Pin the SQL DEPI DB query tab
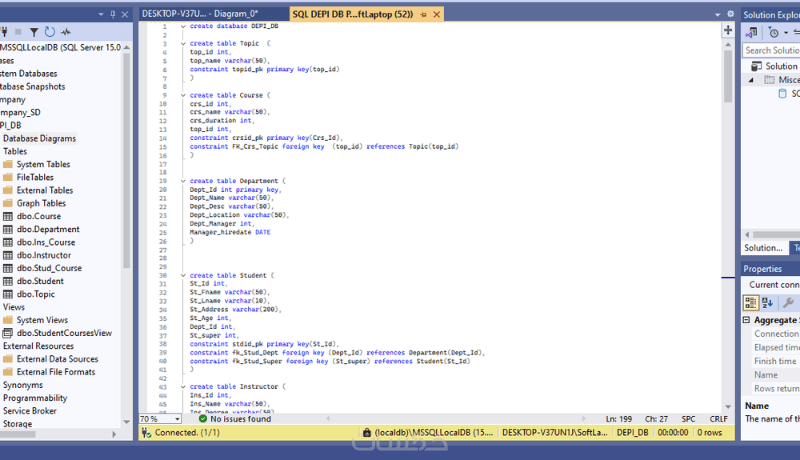This screenshot has height=460, width=800. 423,14
